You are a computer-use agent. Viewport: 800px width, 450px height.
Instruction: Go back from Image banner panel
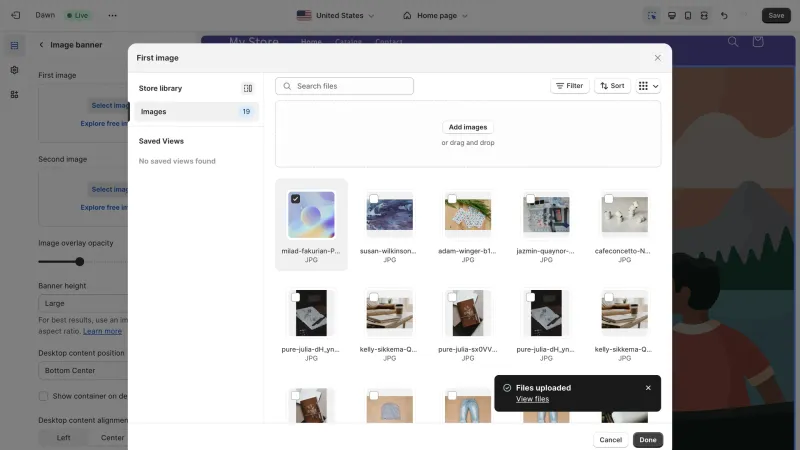pos(41,45)
